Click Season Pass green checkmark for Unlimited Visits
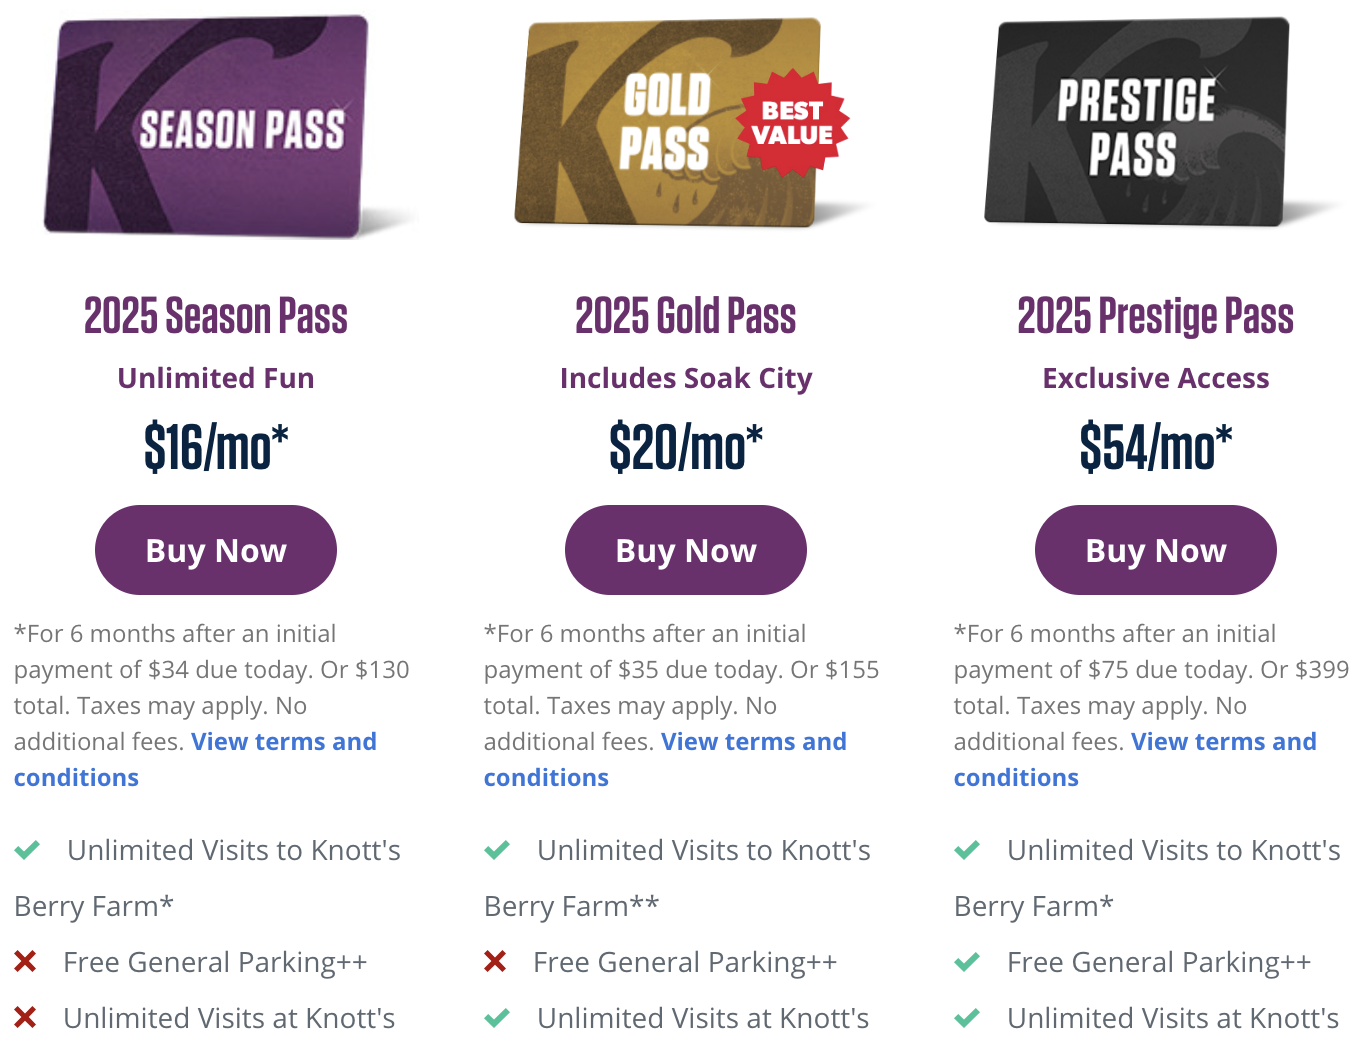The height and width of the screenshot is (1050, 1358). 27,850
